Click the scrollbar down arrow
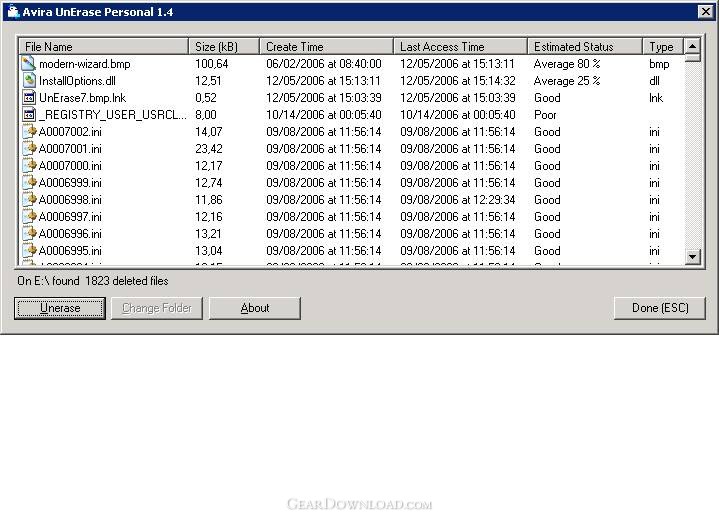 [692, 257]
